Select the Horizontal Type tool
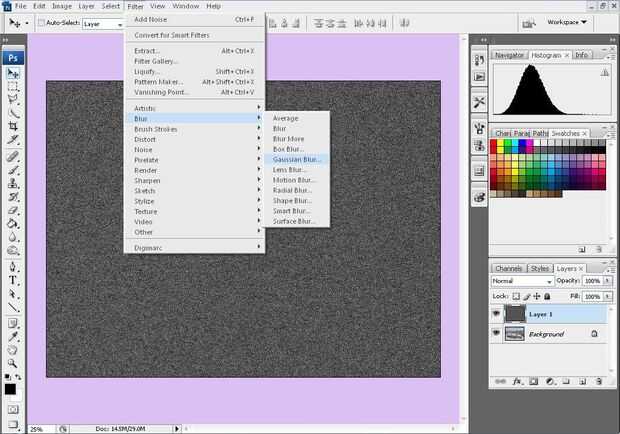This screenshot has height=434, width=620. (13, 280)
